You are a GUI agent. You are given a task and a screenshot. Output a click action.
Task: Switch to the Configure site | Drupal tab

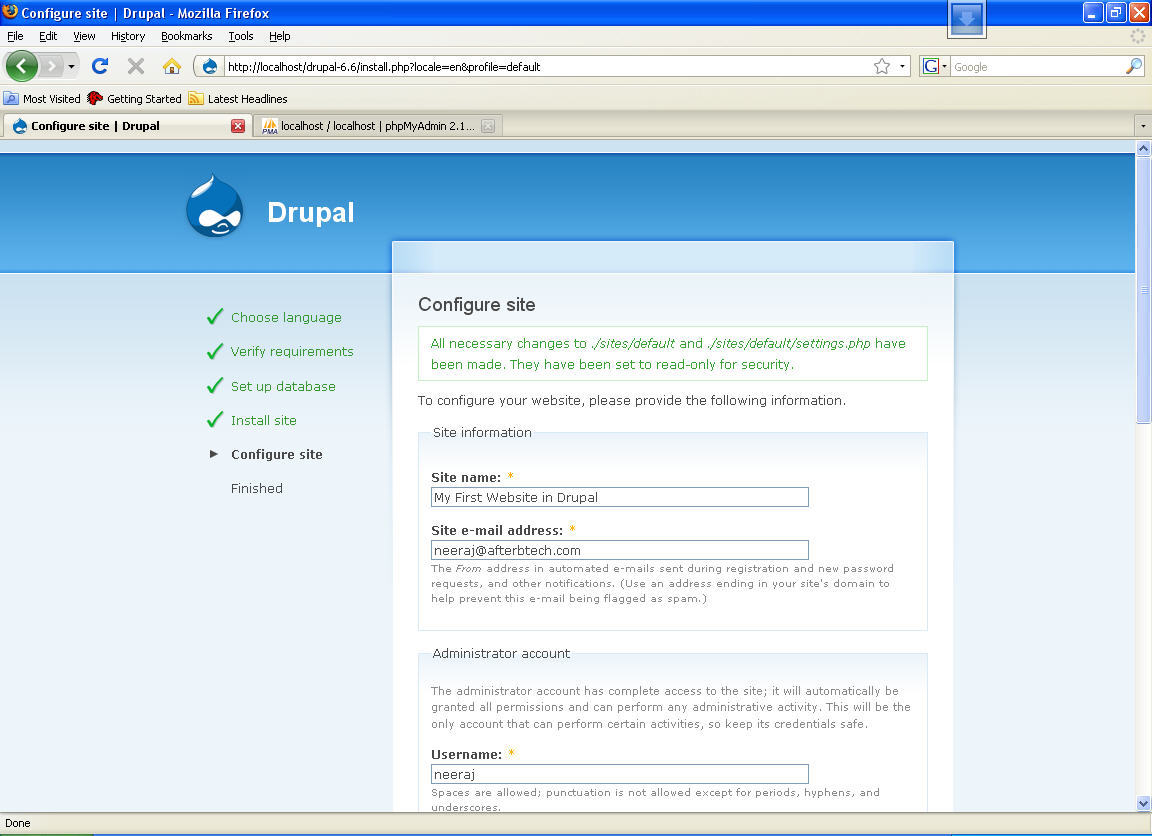(126, 126)
